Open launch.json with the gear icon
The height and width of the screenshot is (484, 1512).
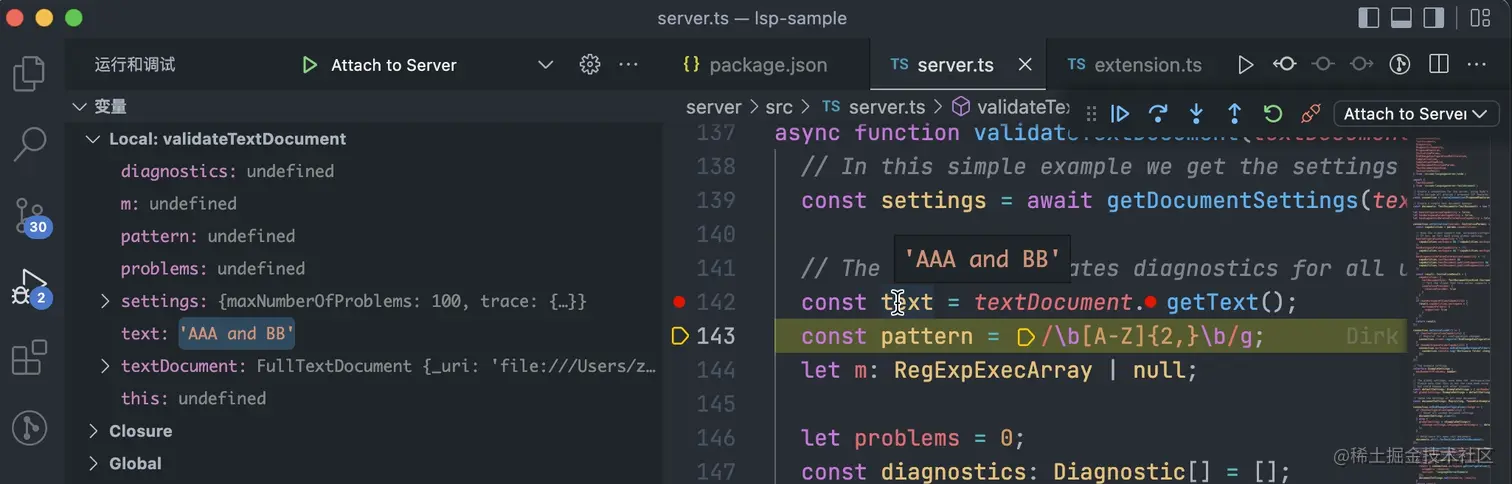click(x=590, y=64)
